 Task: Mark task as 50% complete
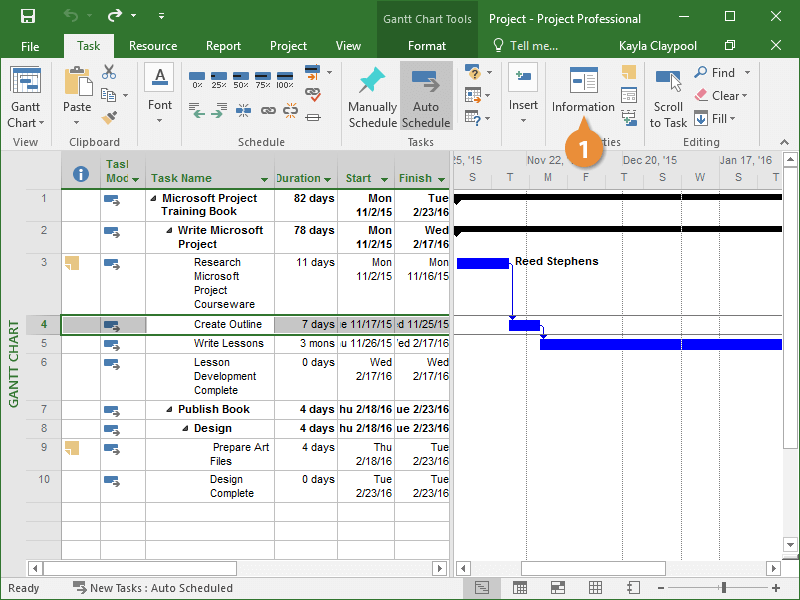point(240,79)
